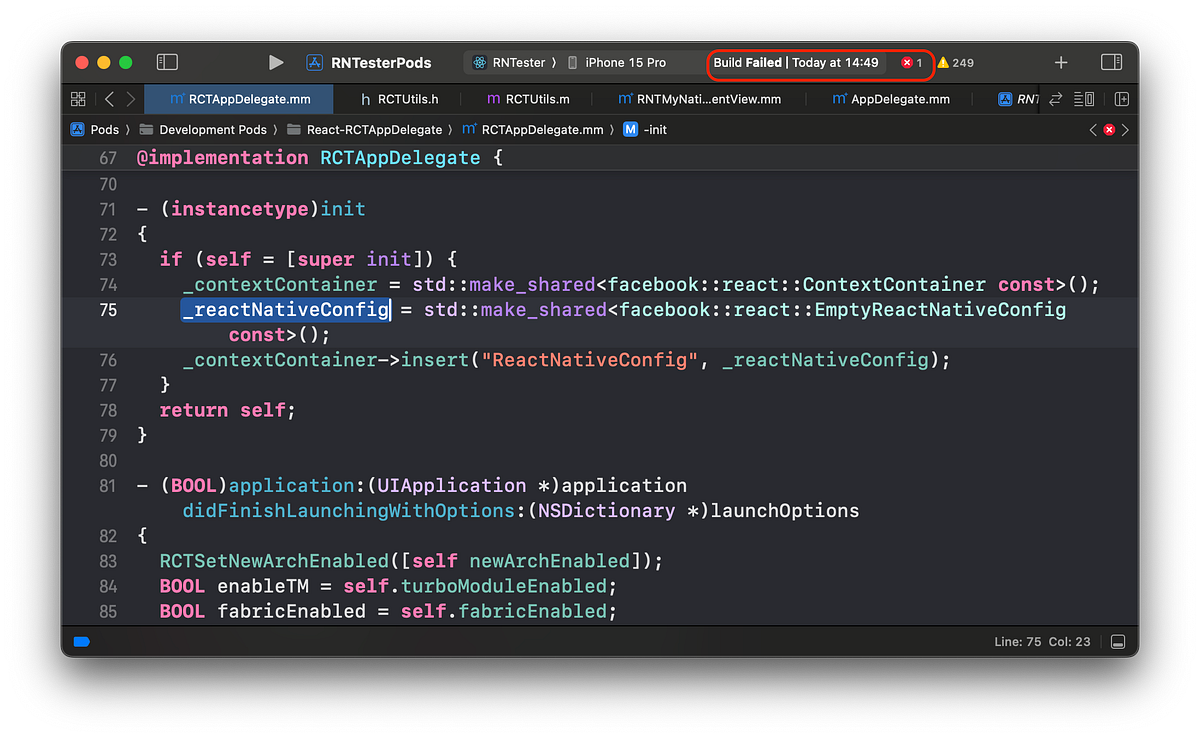Toggle the navigator sidebar visibility
The height and width of the screenshot is (738, 1200).
pos(166,61)
